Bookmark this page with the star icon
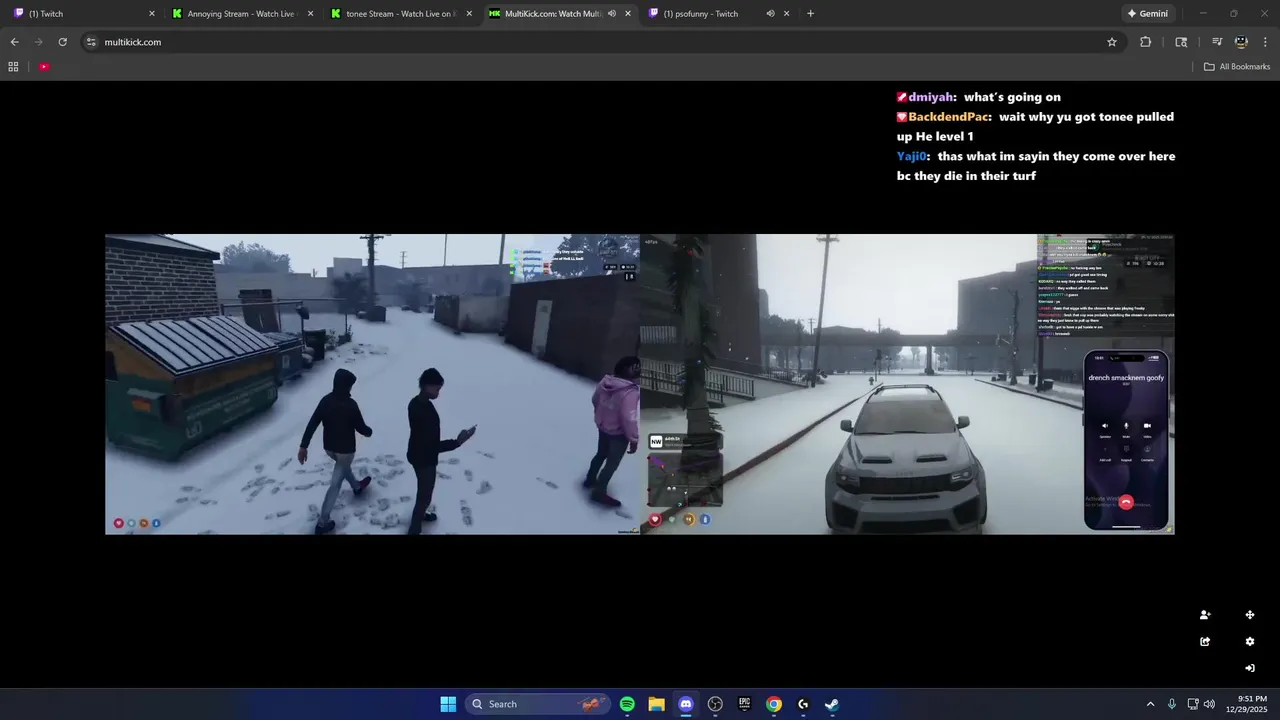This screenshot has height=720, width=1280. click(1112, 42)
